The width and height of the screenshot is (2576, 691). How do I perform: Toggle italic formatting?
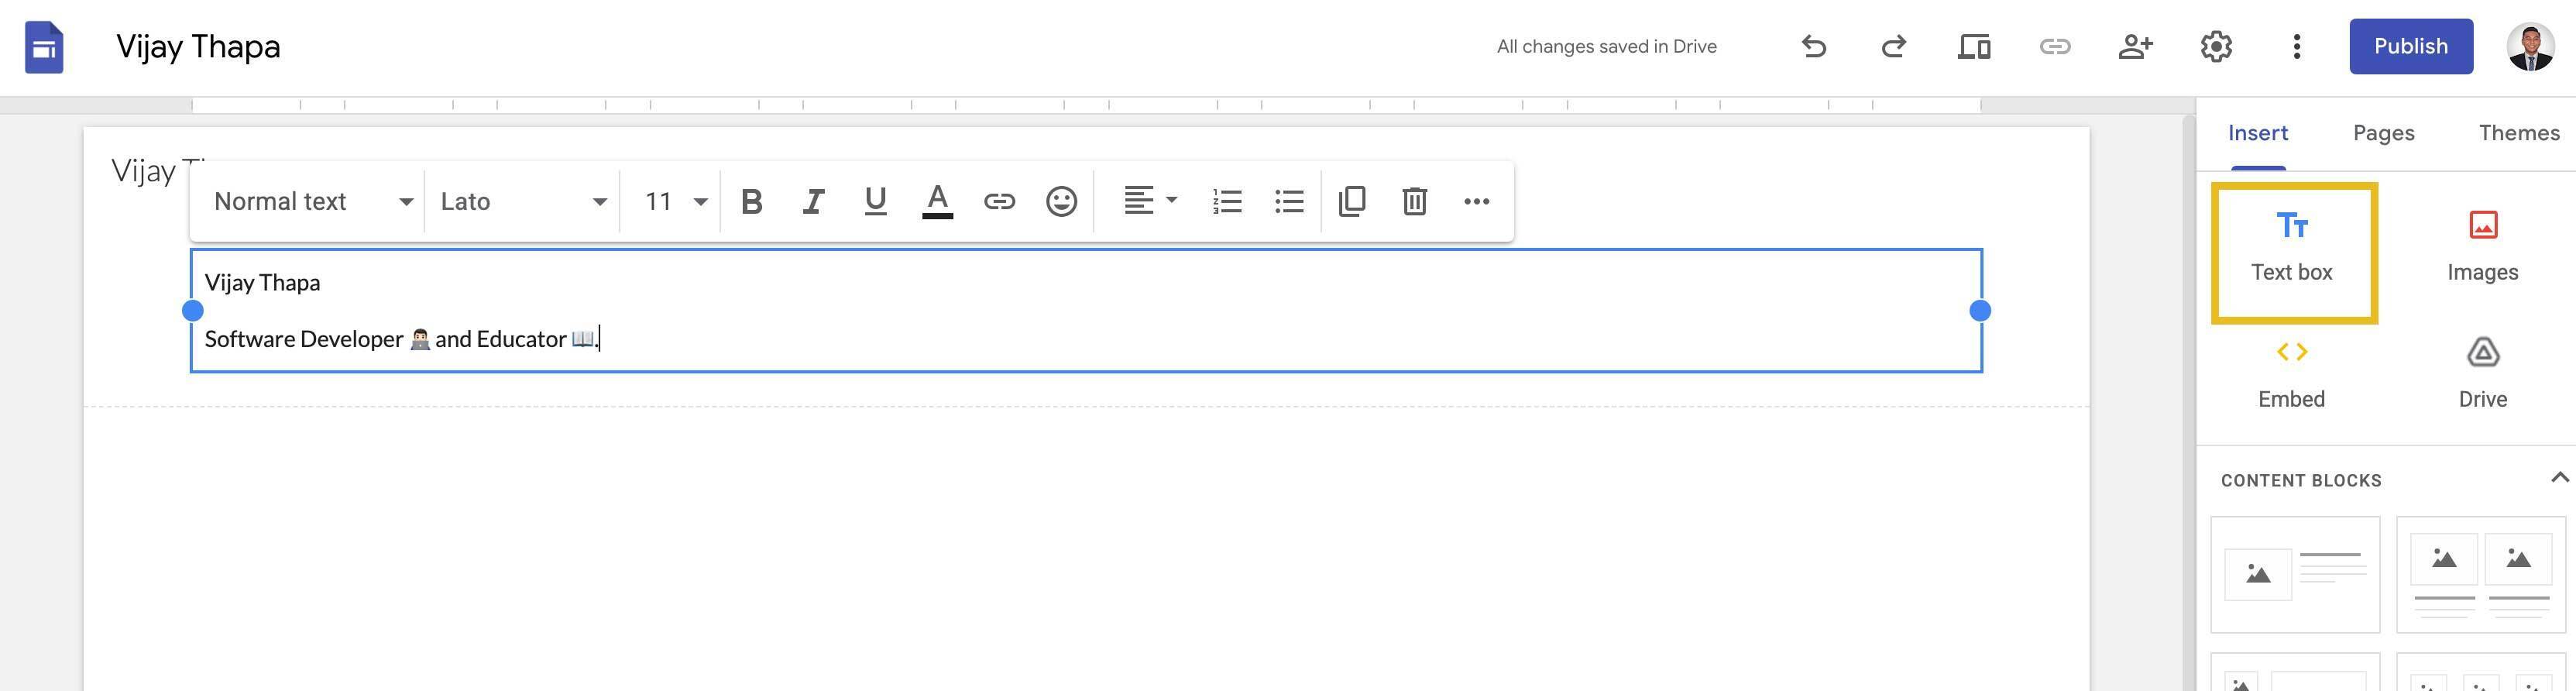pos(814,202)
